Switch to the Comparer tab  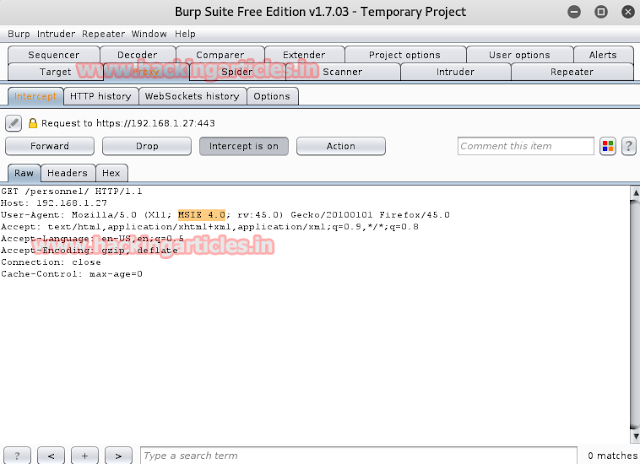[x=220, y=55]
